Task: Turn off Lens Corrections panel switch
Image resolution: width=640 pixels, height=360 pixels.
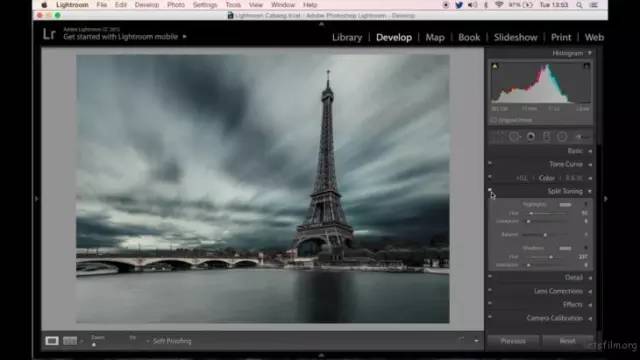Action: click(x=490, y=290)
